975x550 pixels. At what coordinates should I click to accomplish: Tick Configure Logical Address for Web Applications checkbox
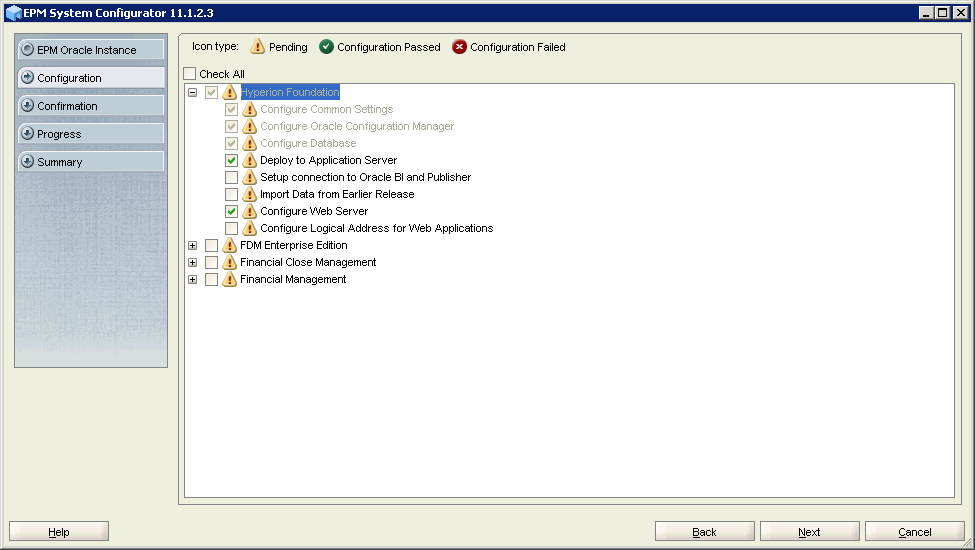pos(231,228)
